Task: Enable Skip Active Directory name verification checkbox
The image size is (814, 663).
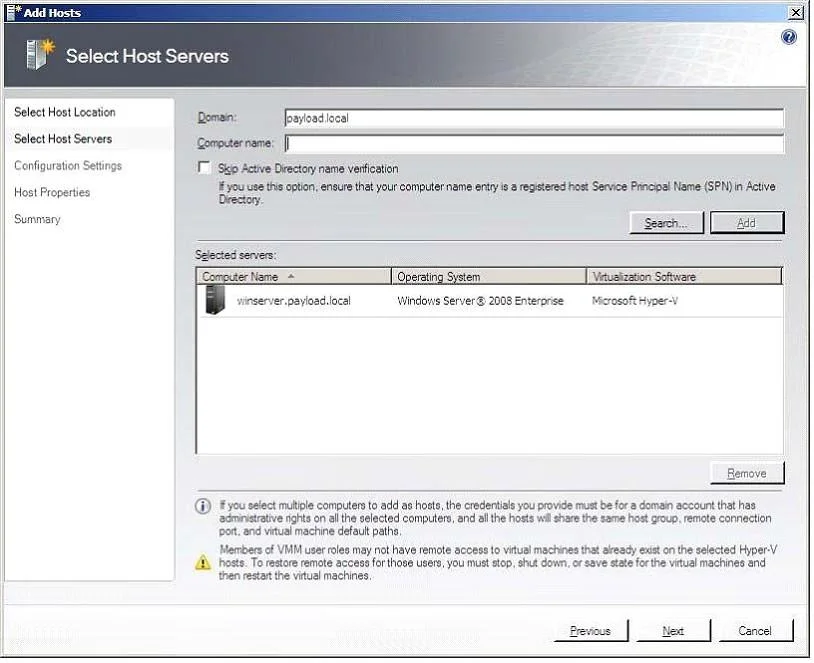Action: click(204, 168)
